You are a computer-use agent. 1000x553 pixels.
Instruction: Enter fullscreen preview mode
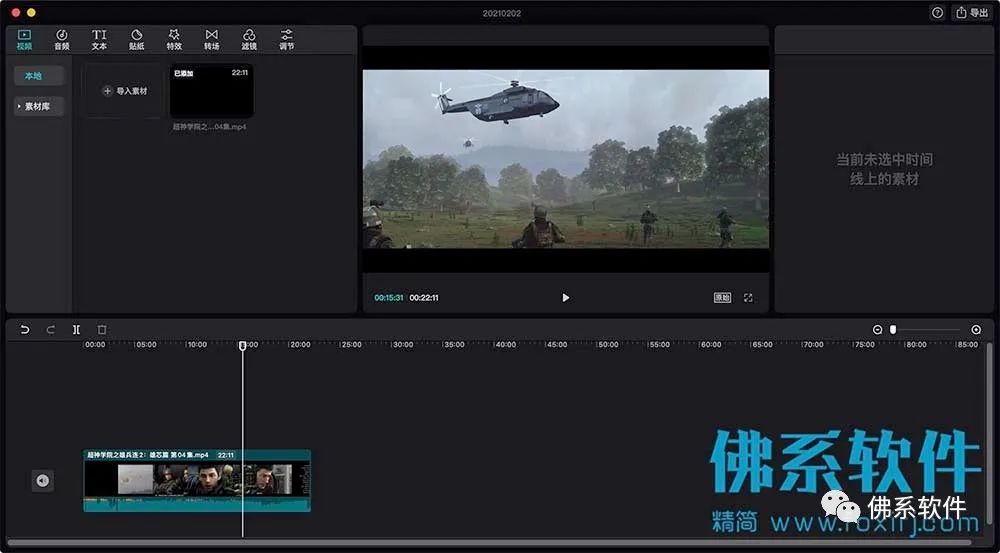[748, 298]
